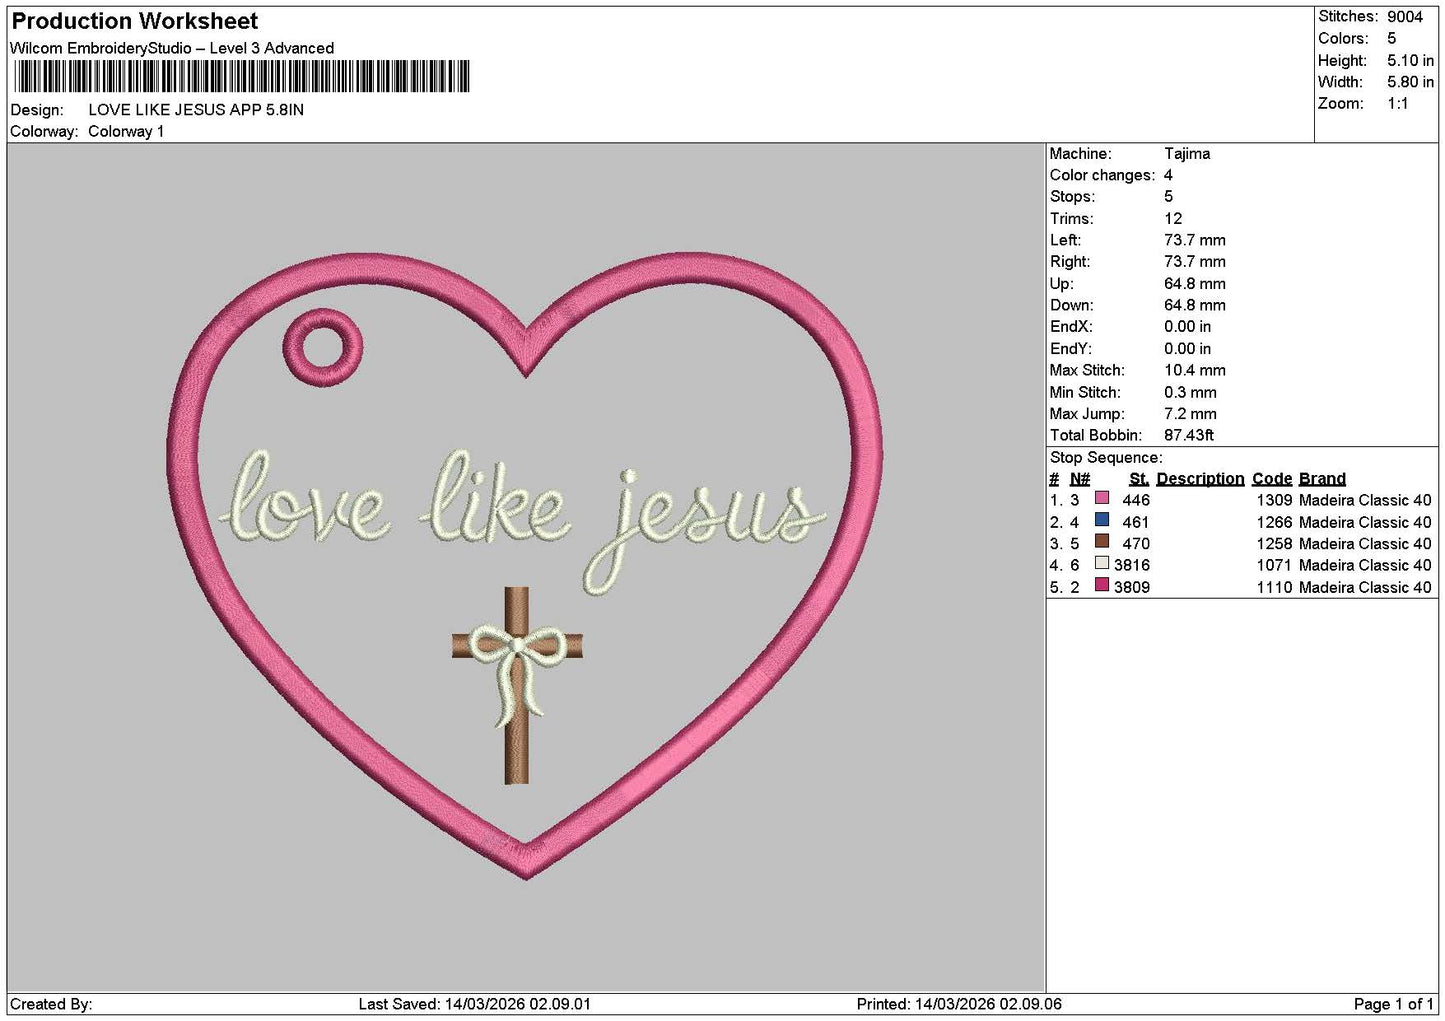The image size is (1445, 1021).
Task: Click the 'Production Worksheet' title
Action: pyautogui.click(x=135, y=21)
